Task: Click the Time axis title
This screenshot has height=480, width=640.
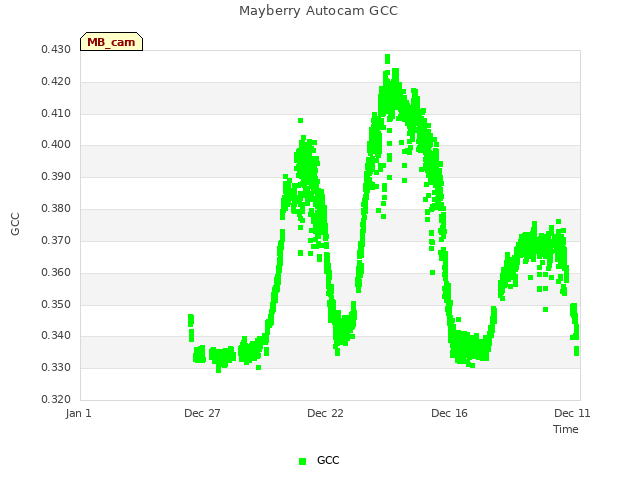Action: pos(566,429)
